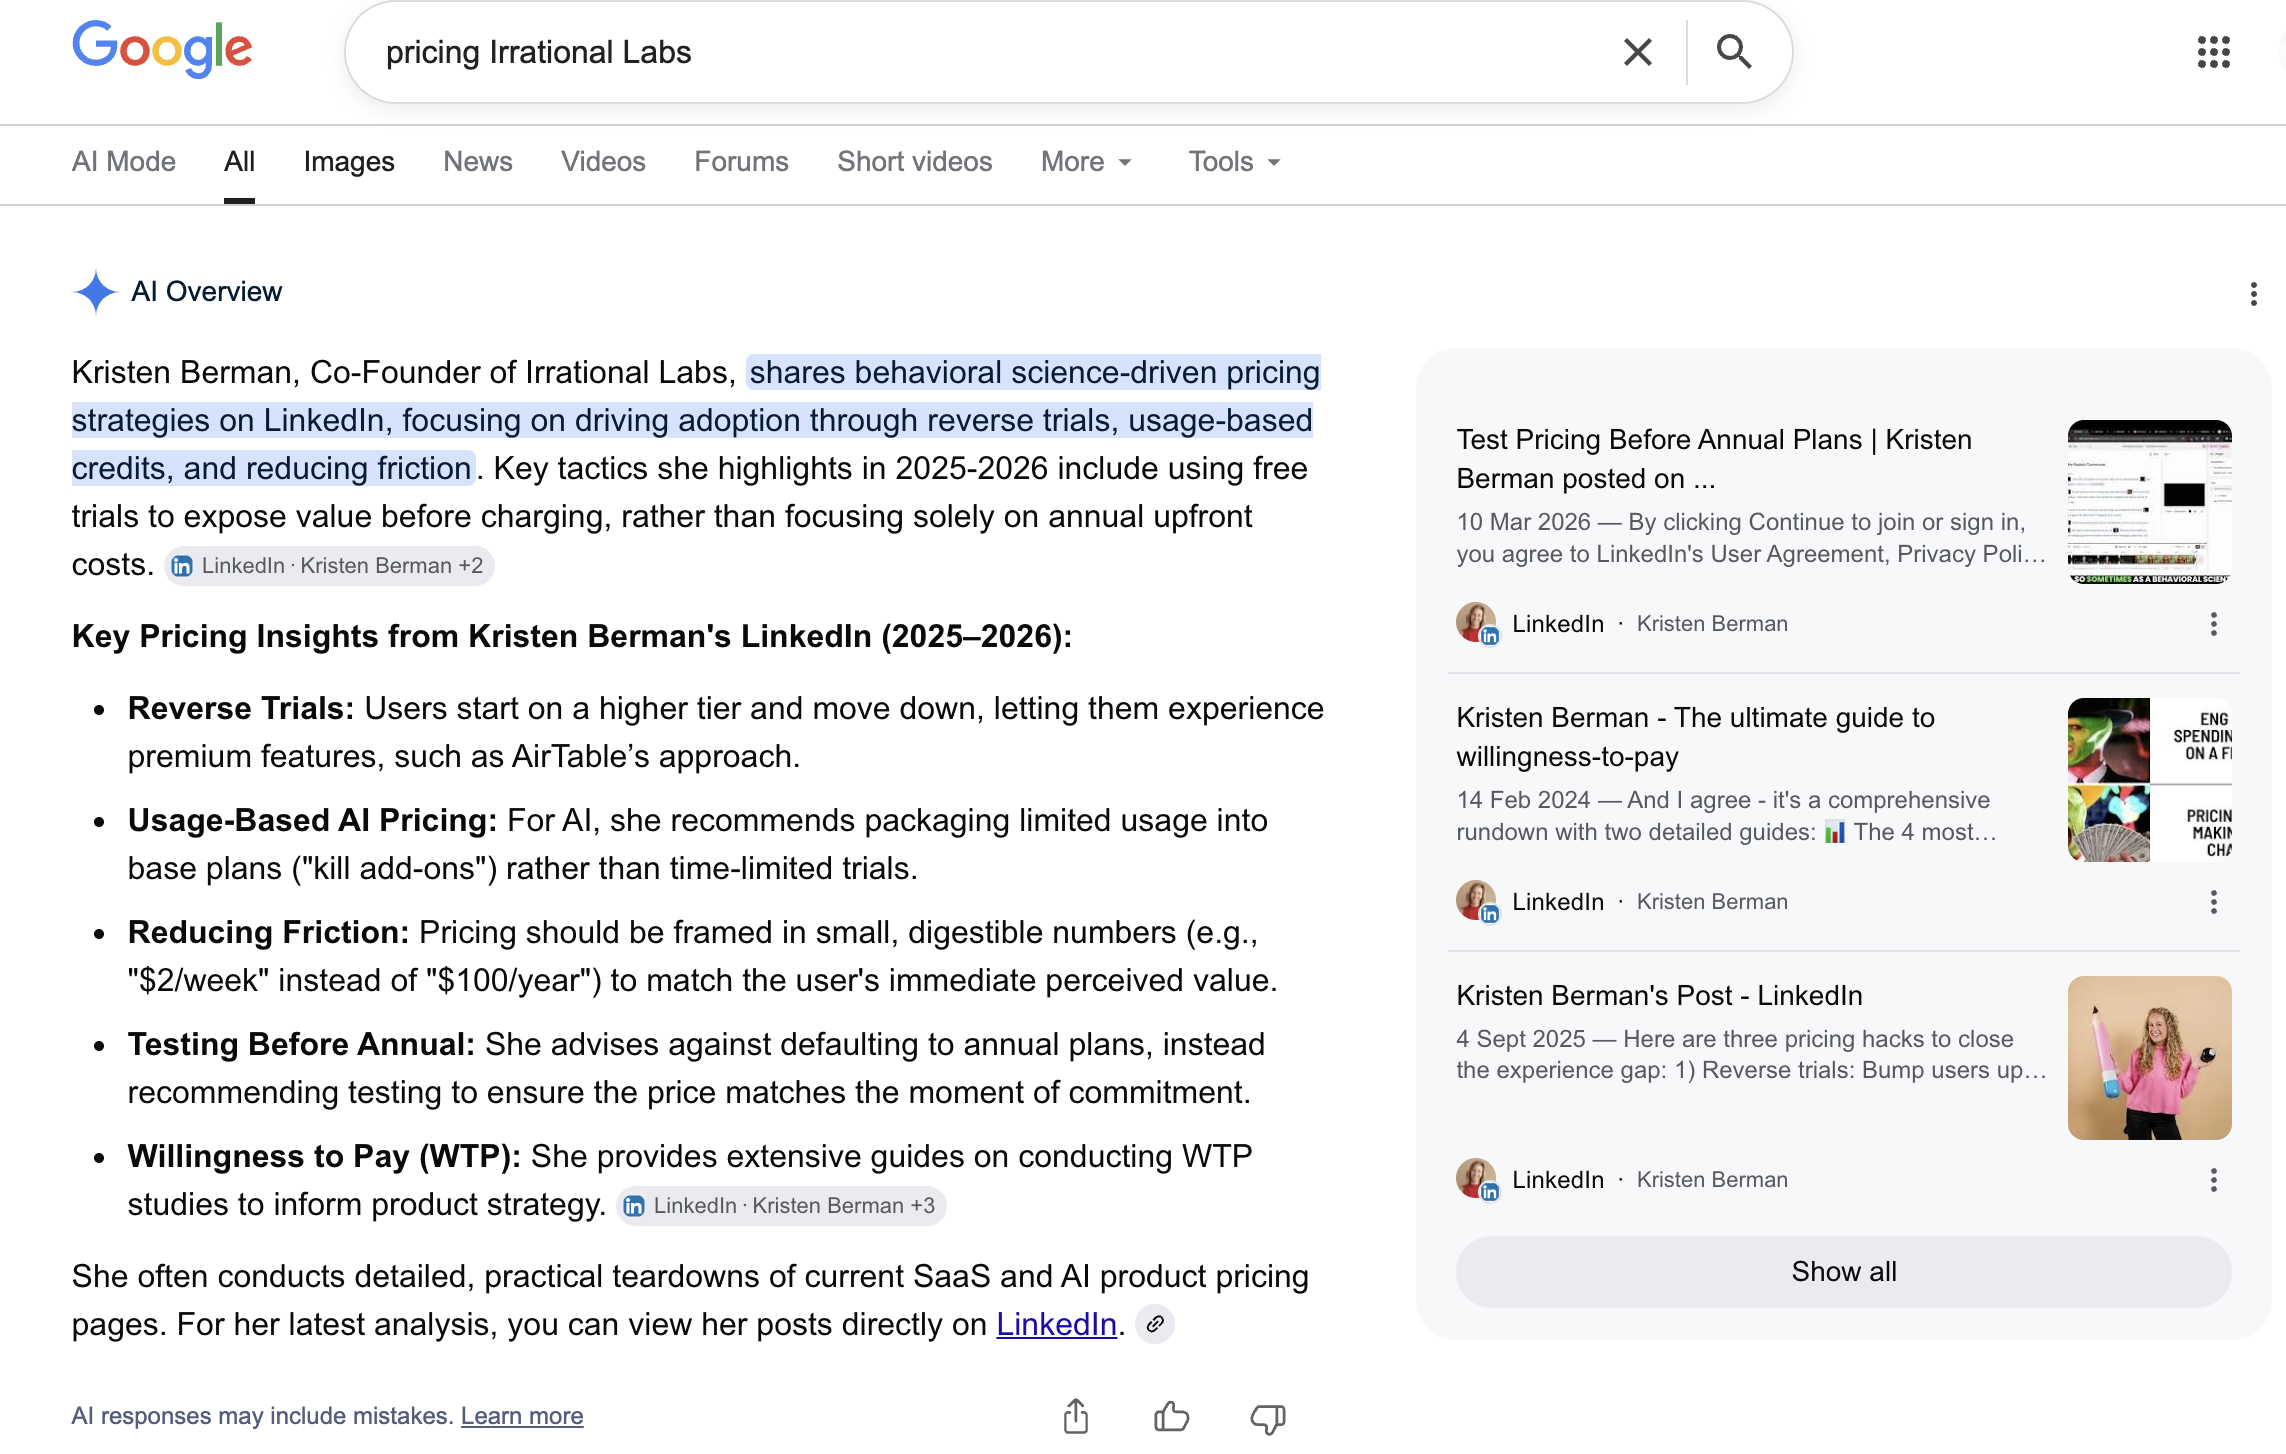Click the highlighted behavioral science-driven pricing text
This screenshot has width=2286, height=1454.
click(x=696, y=420)
